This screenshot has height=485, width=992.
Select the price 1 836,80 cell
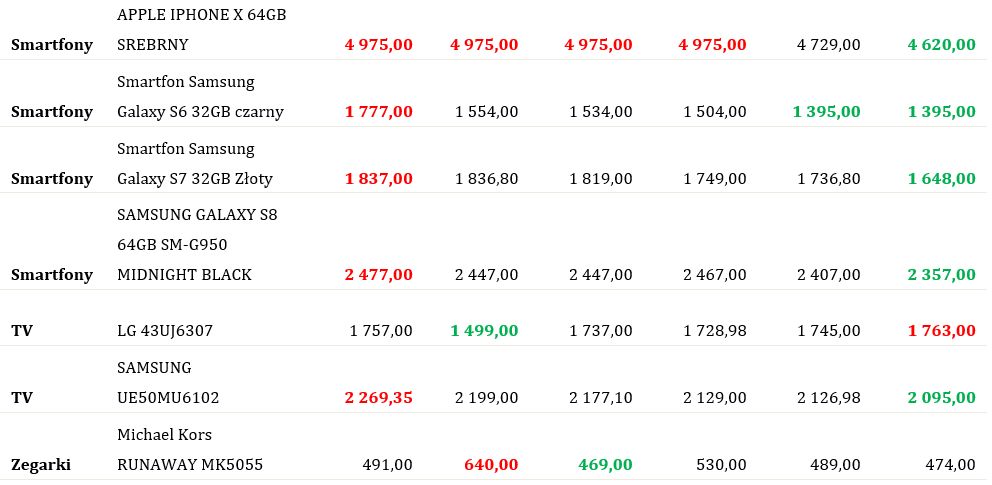click(487, 179)
